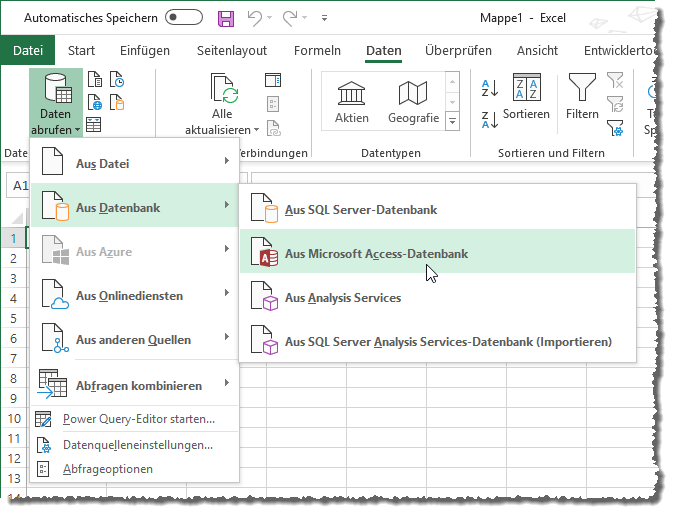Click the Filtern funnel icon
674x516 pixels.
tap(582, 86)
